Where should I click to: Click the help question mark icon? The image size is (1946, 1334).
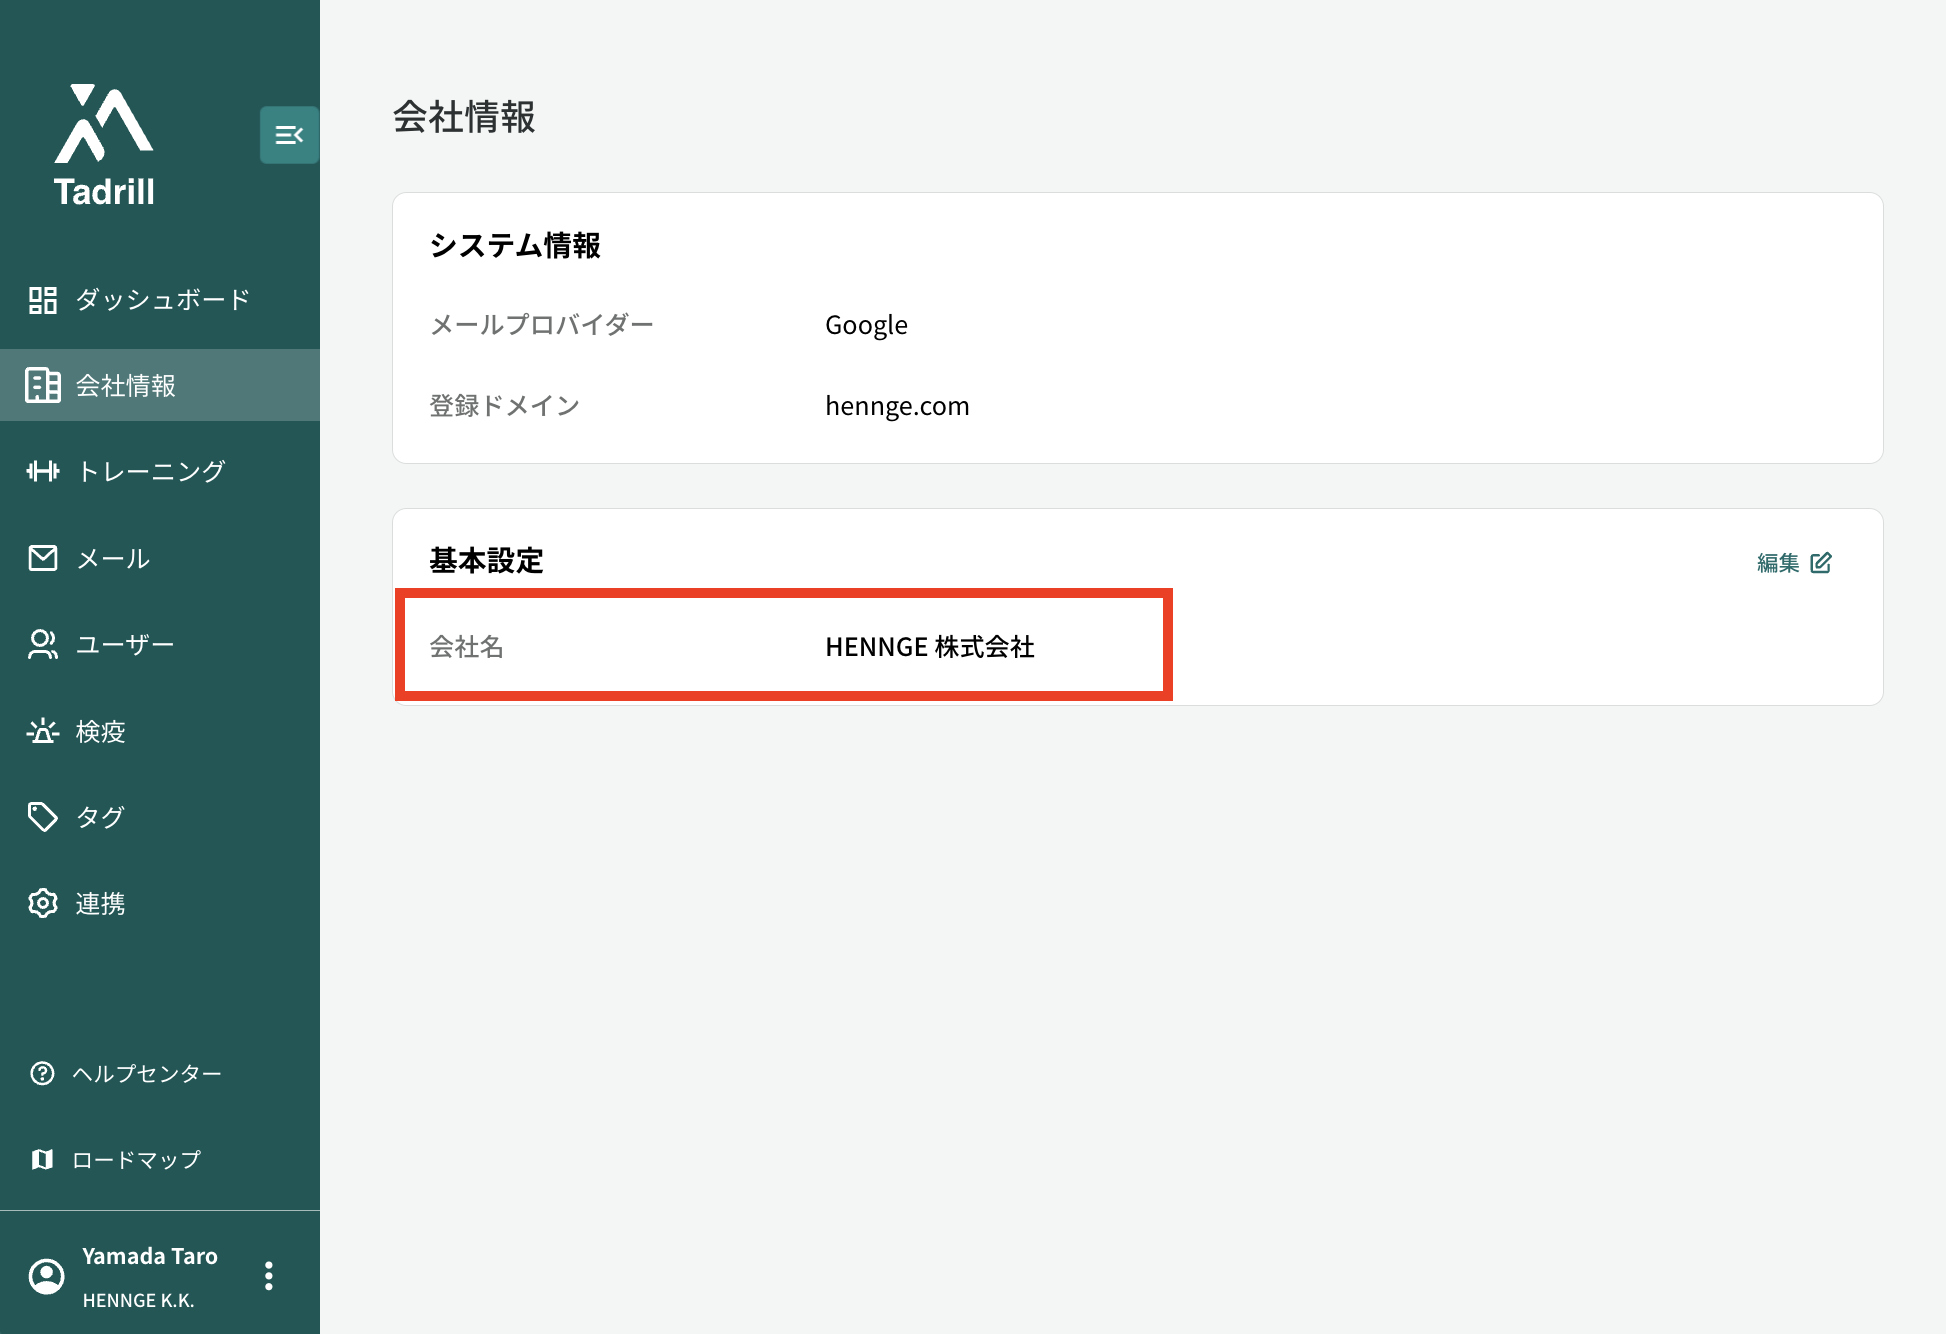click(42, 1073)
